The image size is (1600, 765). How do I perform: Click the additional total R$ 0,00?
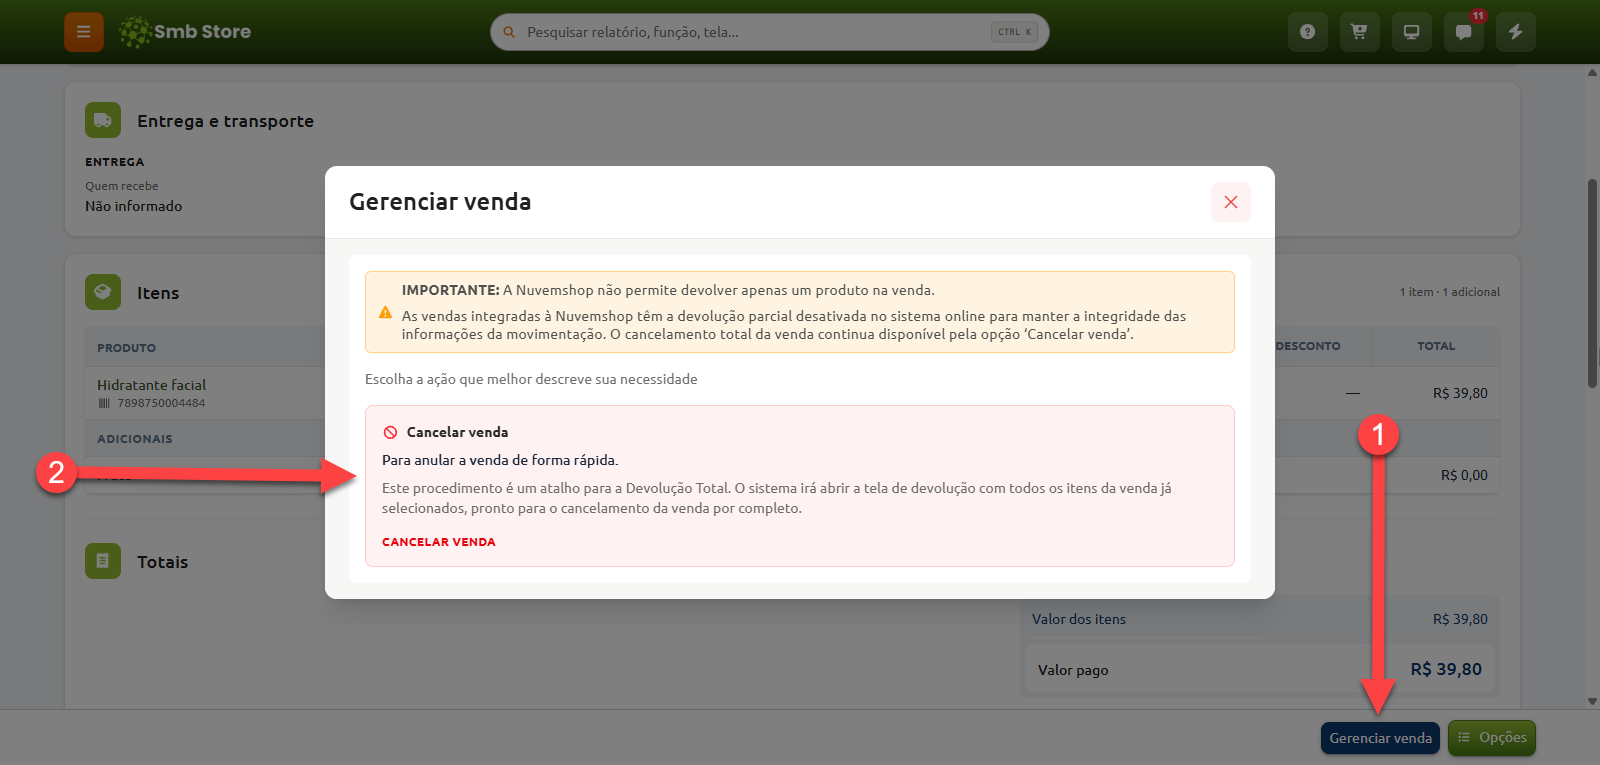point(1464,475)
